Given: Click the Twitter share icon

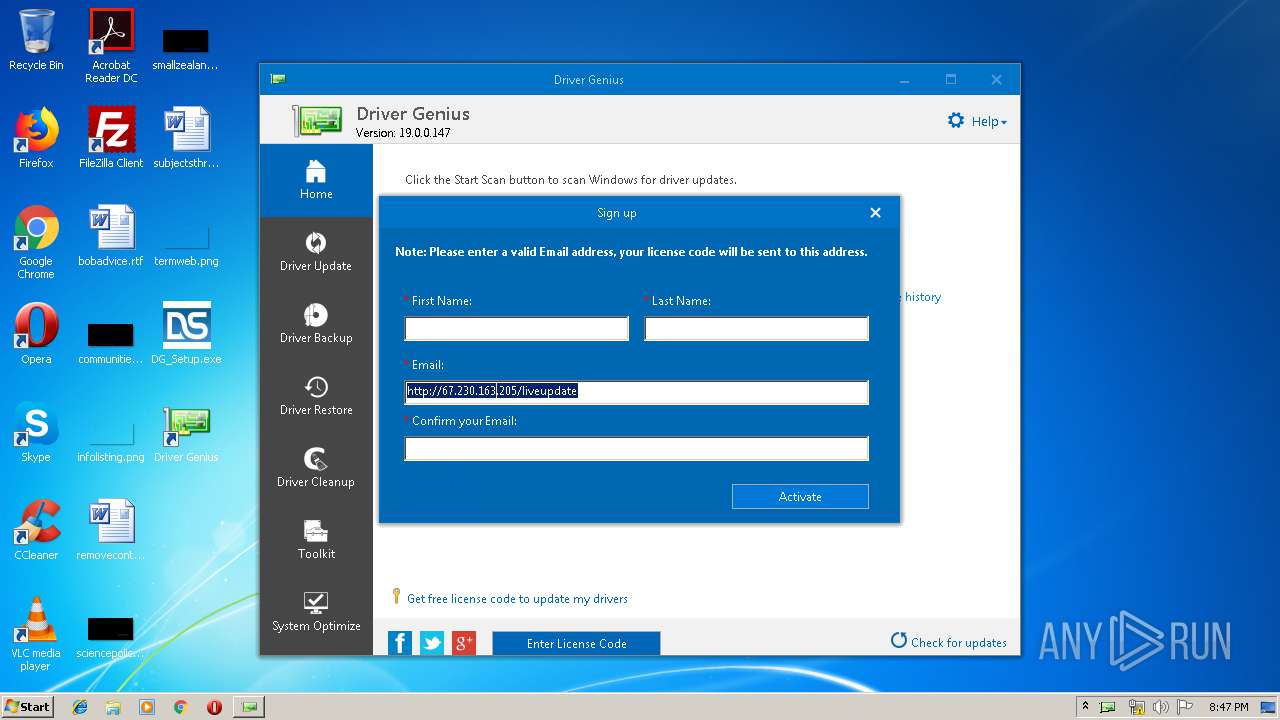Looking at the screenshot, I should pyautogui.click(x=432, y=643).
